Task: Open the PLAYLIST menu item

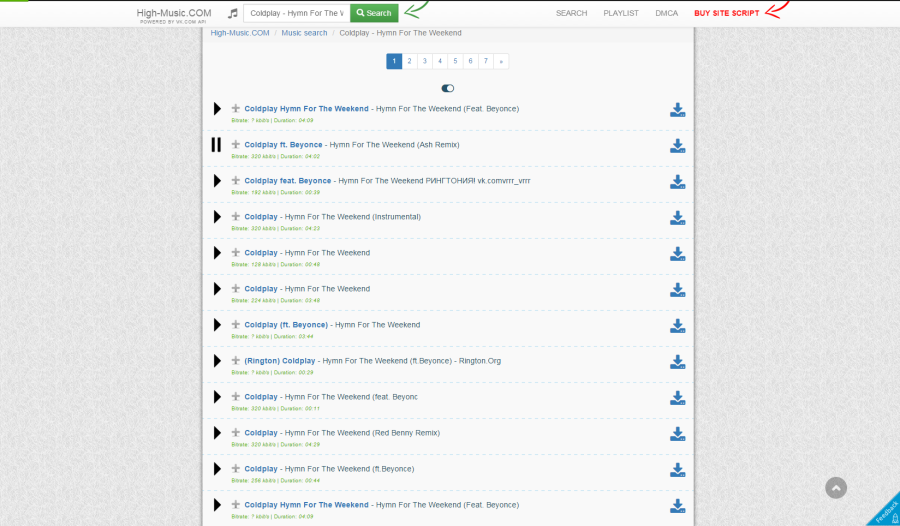Action: [x=620, y=13]
